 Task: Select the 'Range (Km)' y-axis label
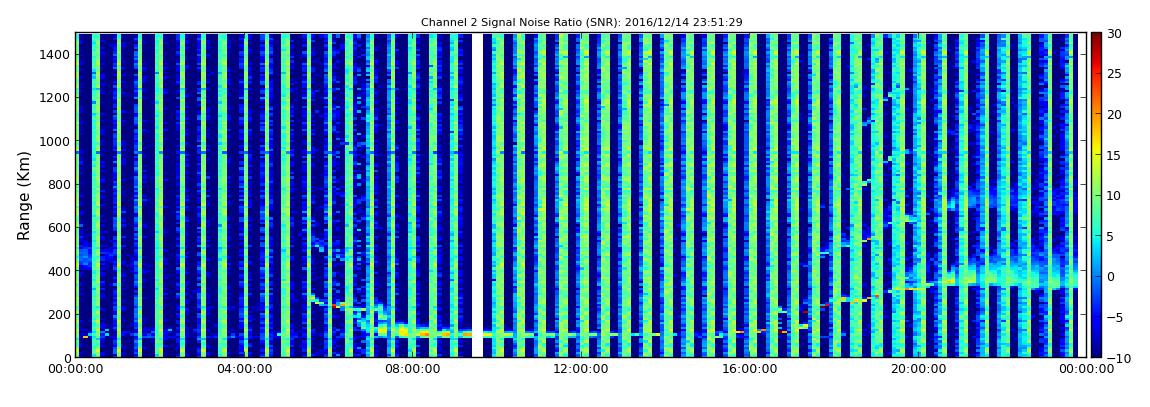click(x=24, y=195)
